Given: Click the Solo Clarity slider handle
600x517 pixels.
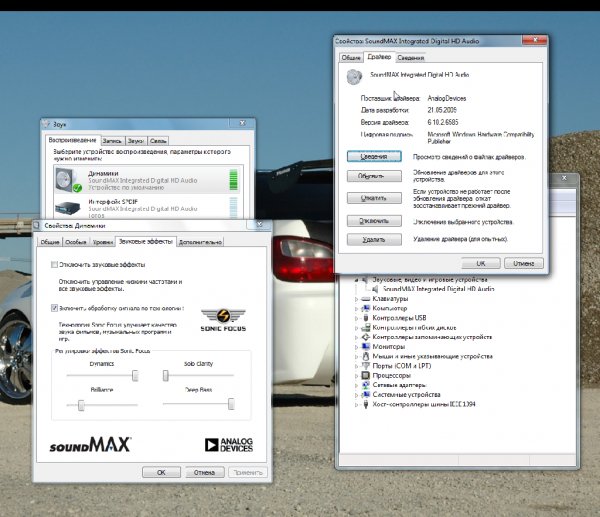Looking at the screenshot, I should tap(166, 375).
